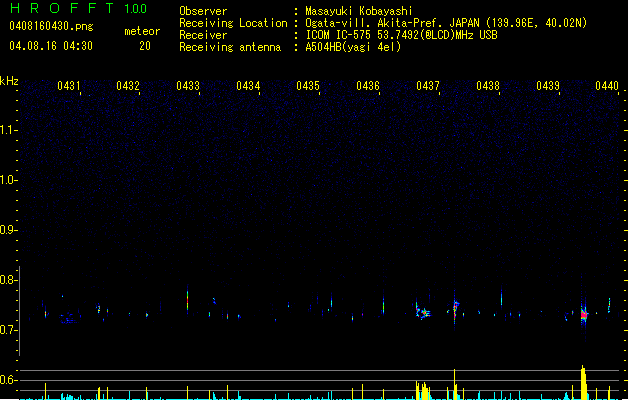Click the 0434 time marker
629x400 pixels.
[x=248, y=86]
